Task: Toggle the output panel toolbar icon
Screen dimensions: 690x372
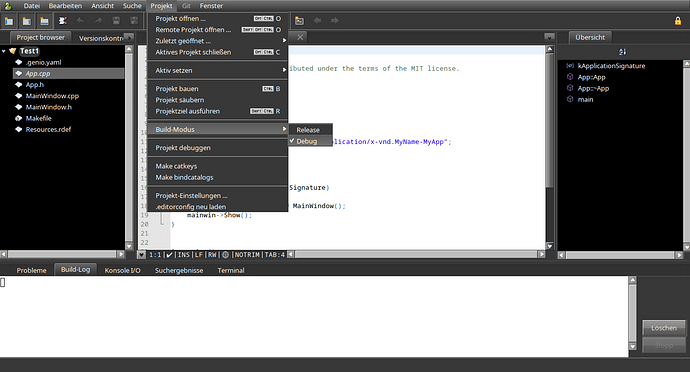Action: pyautogui.click(x=44, y=21)
